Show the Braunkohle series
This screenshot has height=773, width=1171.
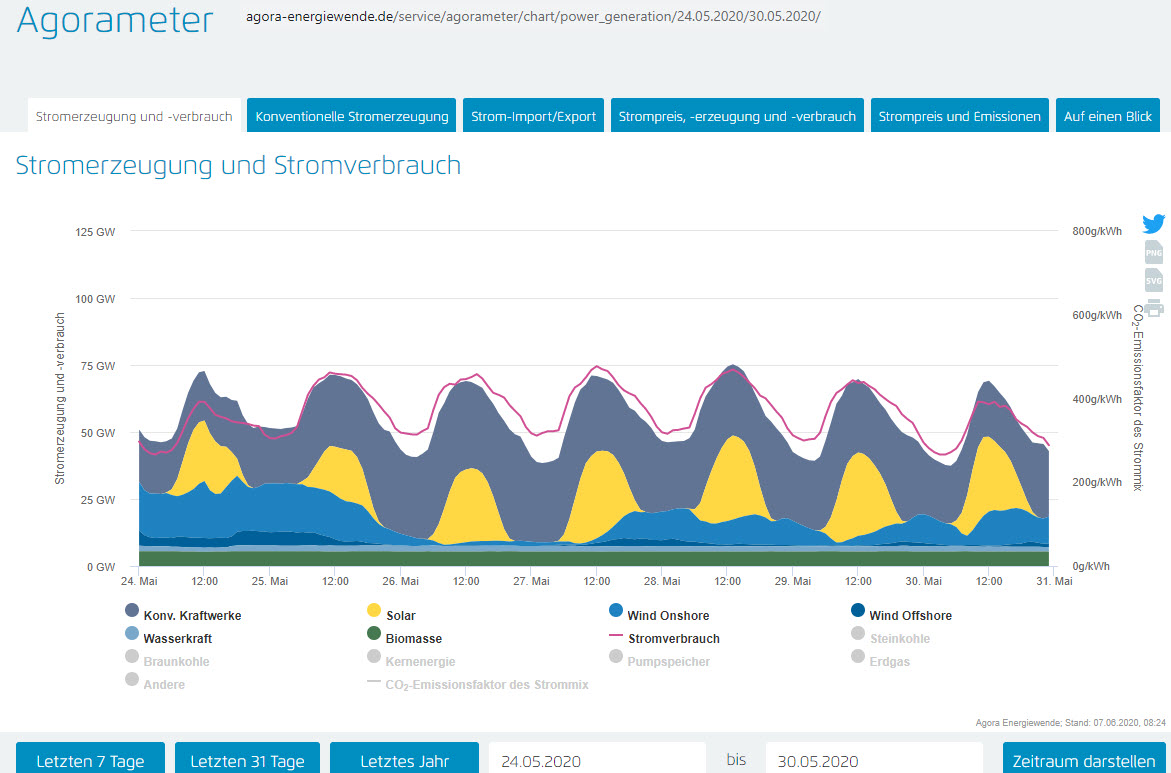[176, 661]
